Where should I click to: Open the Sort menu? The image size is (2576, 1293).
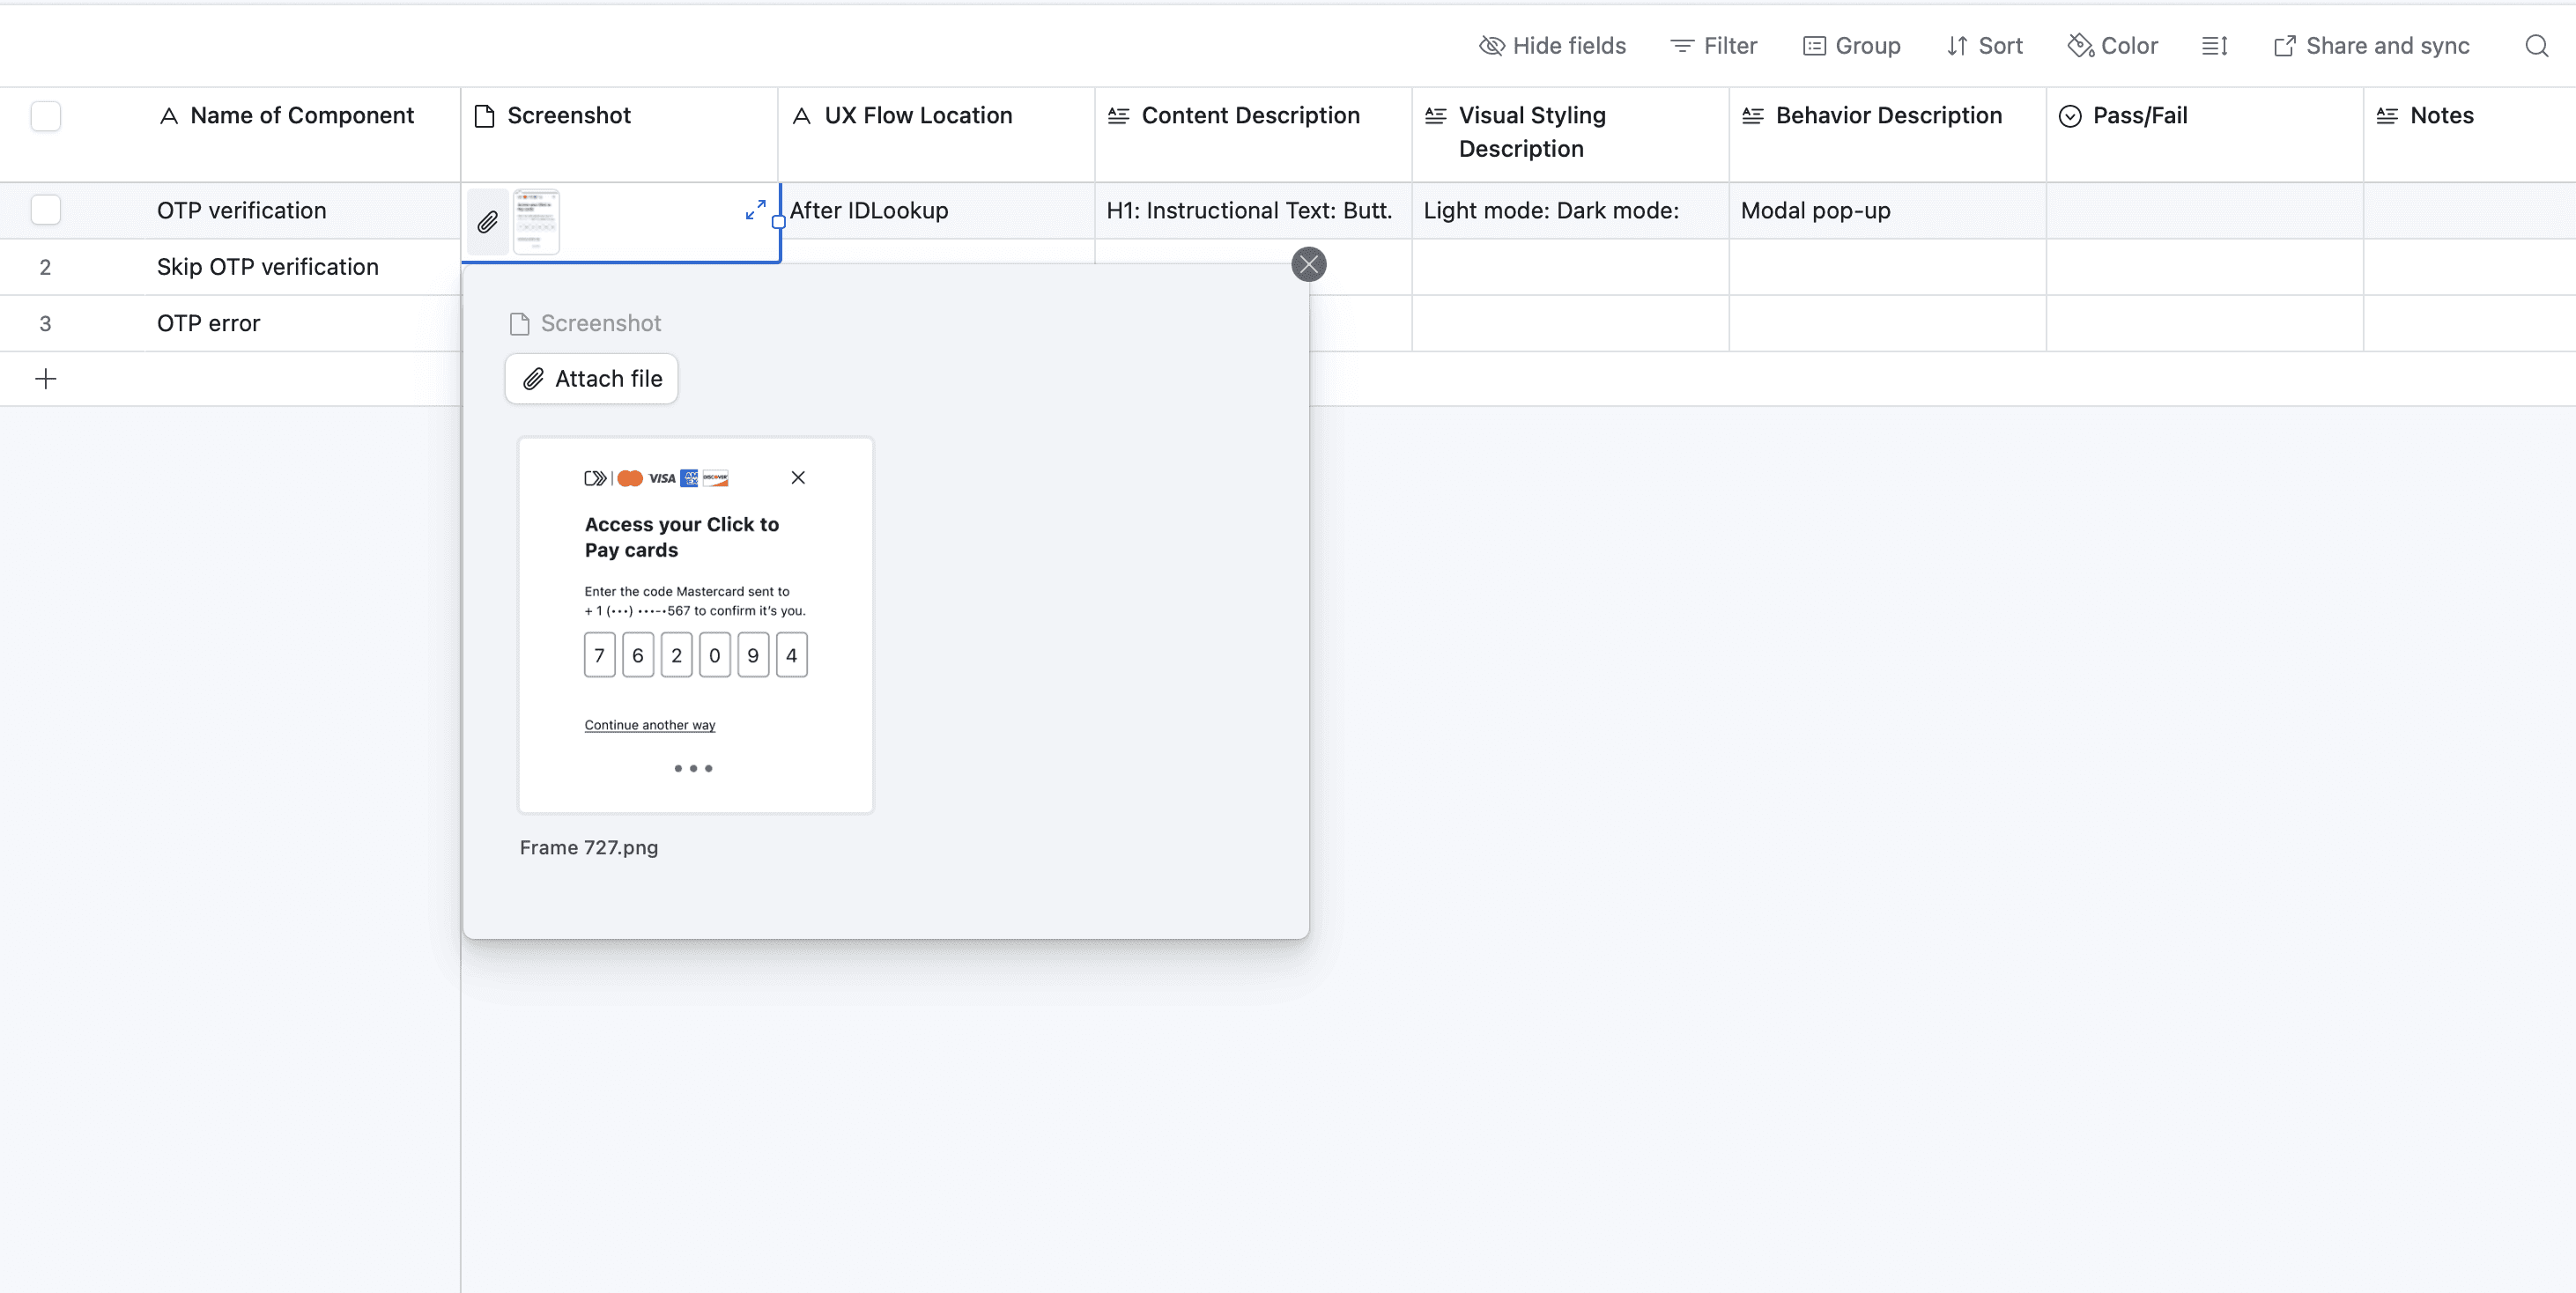pos(1984,46)
